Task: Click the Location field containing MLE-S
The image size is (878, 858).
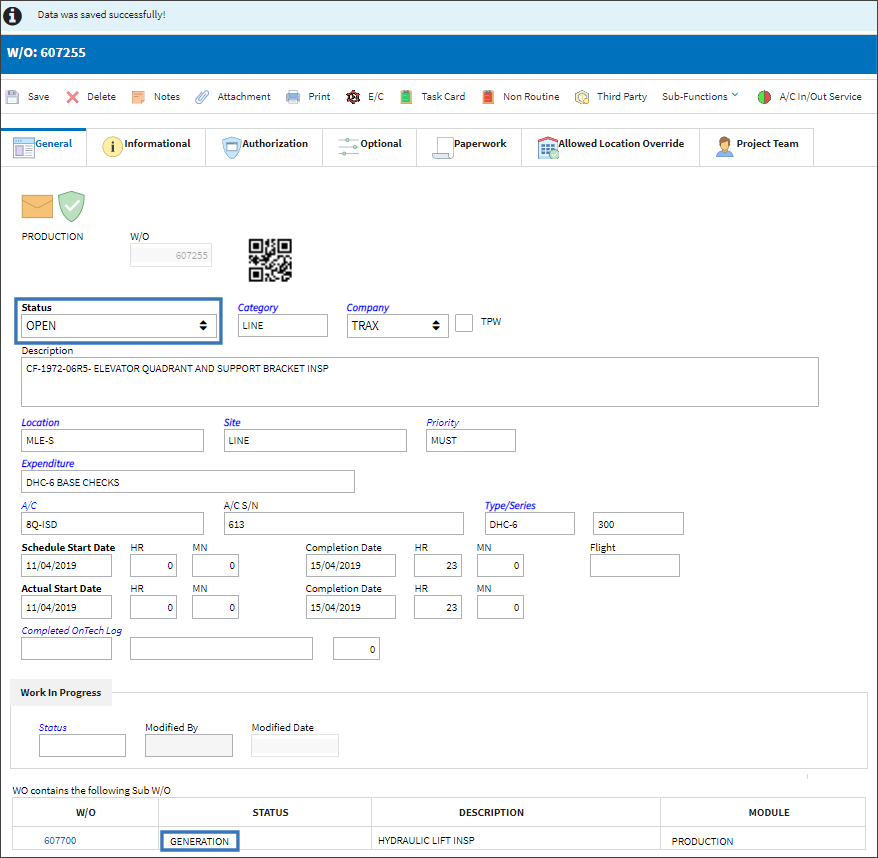Action: point(113,441)
